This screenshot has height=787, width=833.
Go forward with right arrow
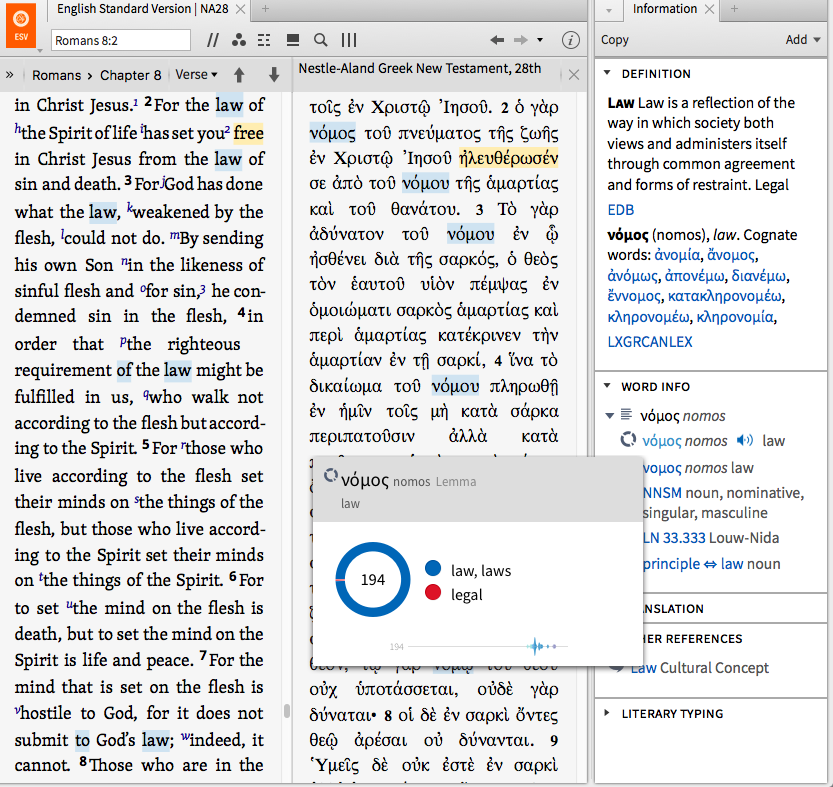point(521,40)
